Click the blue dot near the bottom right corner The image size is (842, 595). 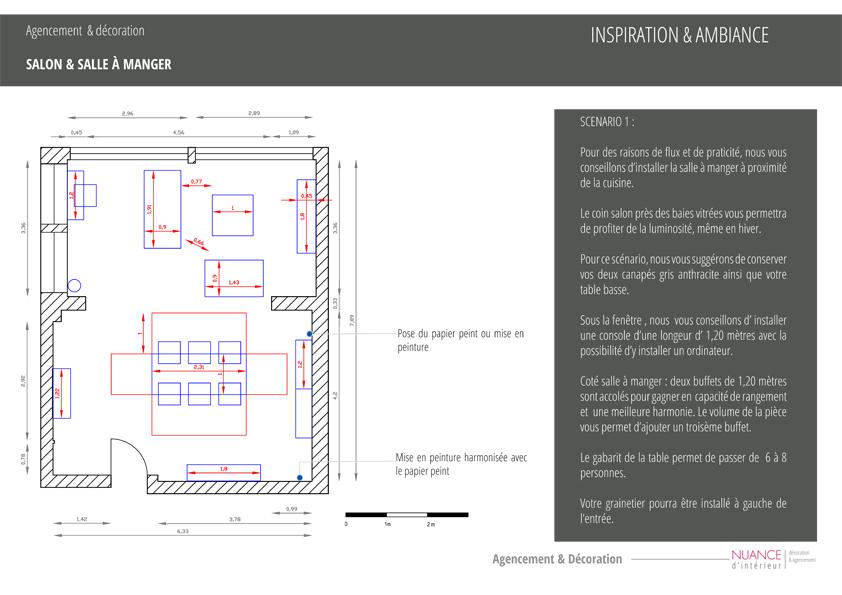pyautogui.click(x=299, y=478)
